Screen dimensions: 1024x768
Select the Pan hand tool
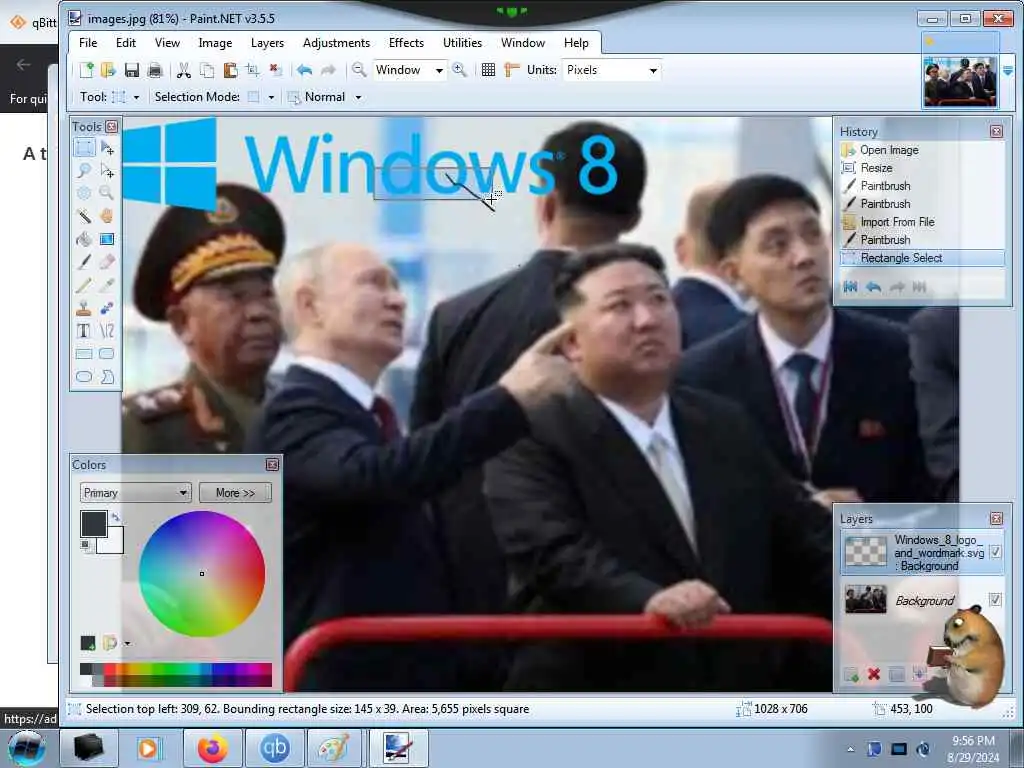(106, 216)
